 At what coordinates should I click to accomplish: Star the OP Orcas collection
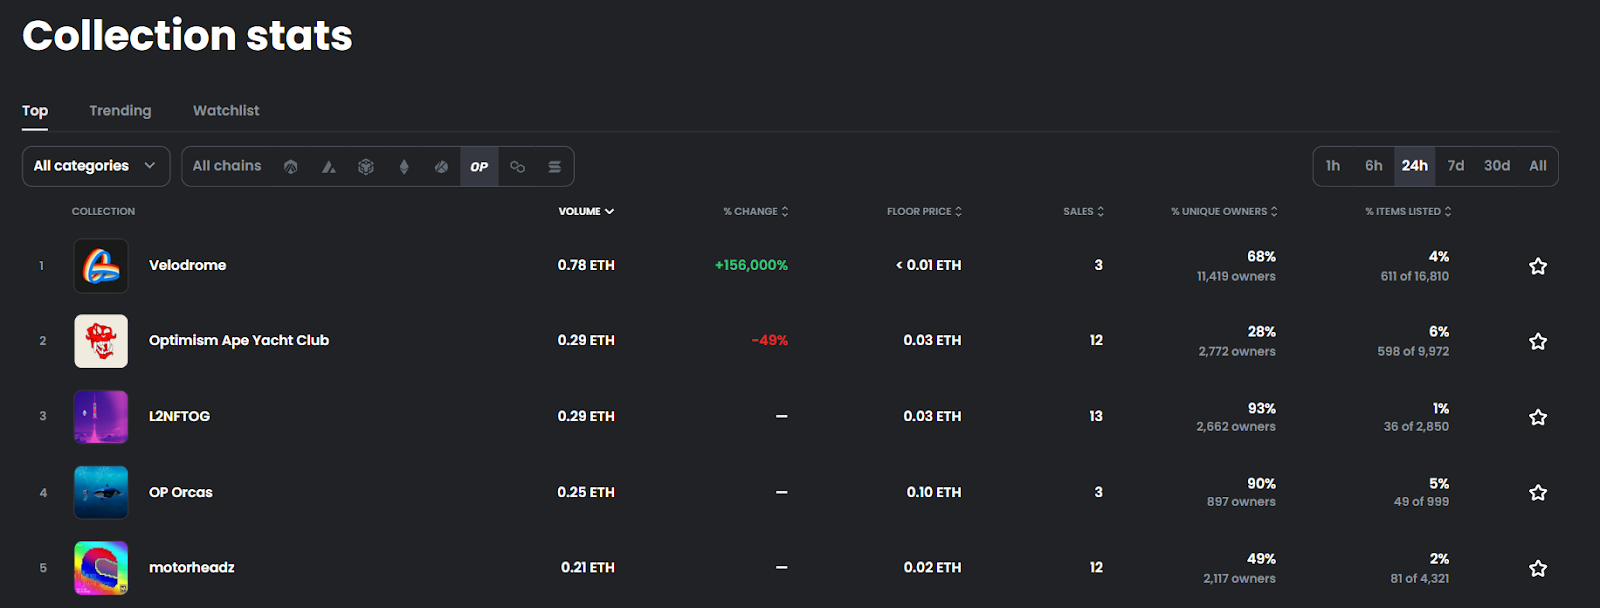(1538, 492)
